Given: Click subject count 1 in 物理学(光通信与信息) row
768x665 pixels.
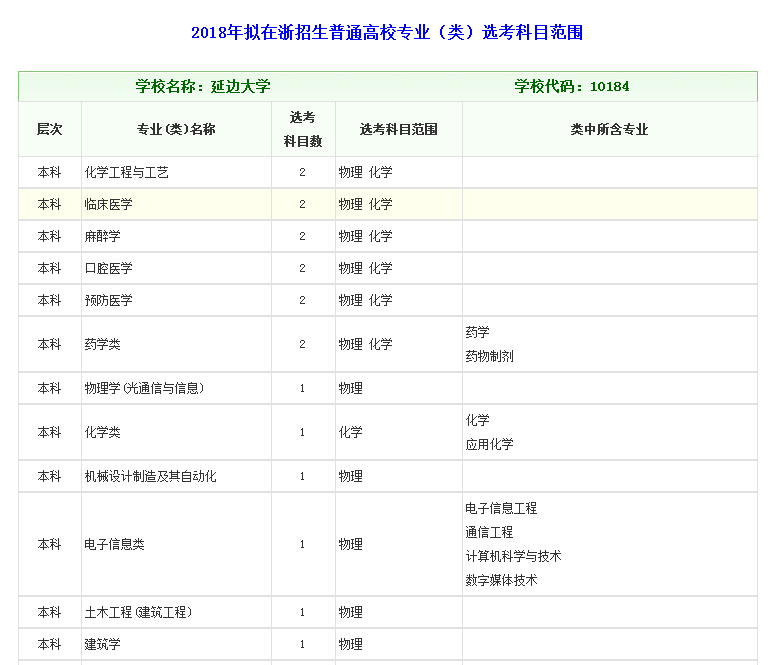Looking at the screenshot, I should (x=302, y=388).
